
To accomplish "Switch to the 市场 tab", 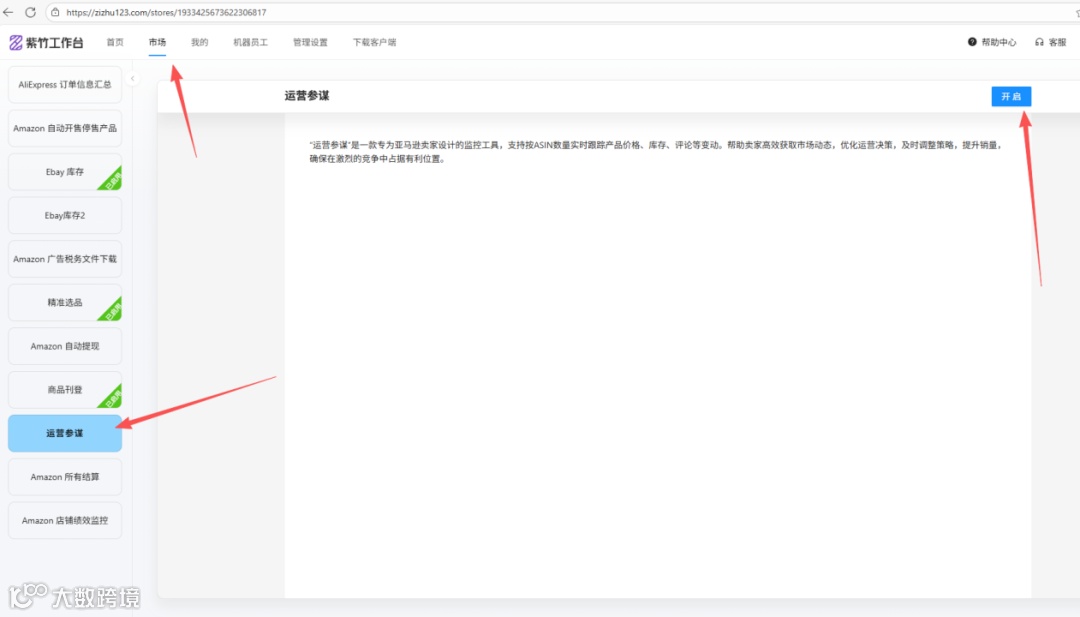I will pyautogui.click(x=157, y=43).
